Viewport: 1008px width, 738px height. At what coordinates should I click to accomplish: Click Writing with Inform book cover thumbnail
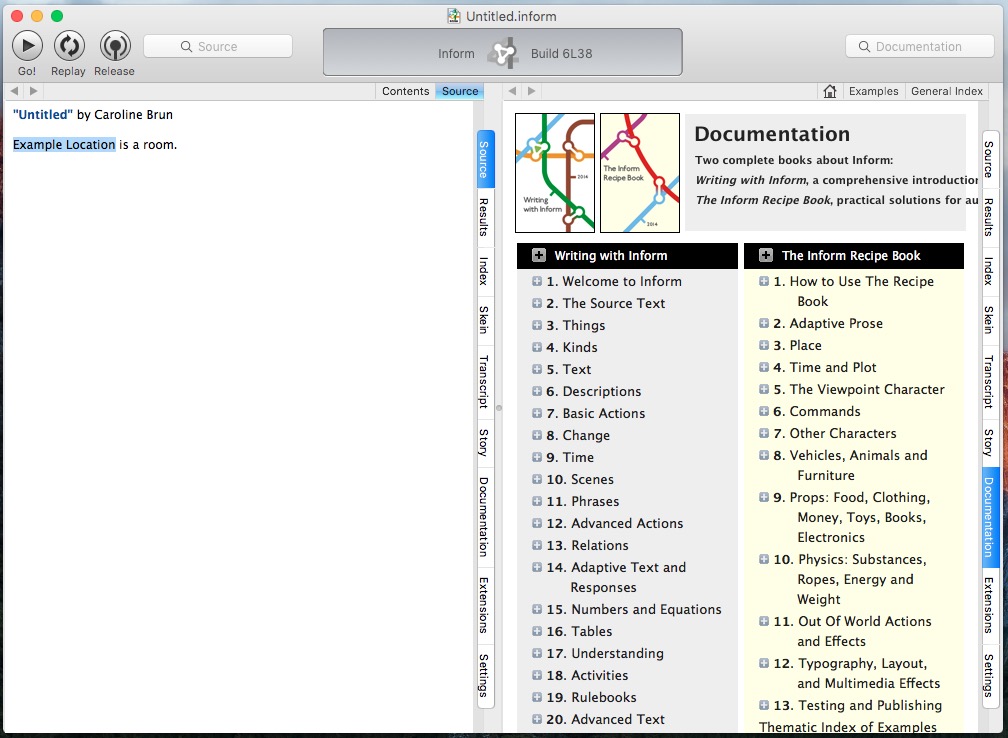(x=555, y=172)
